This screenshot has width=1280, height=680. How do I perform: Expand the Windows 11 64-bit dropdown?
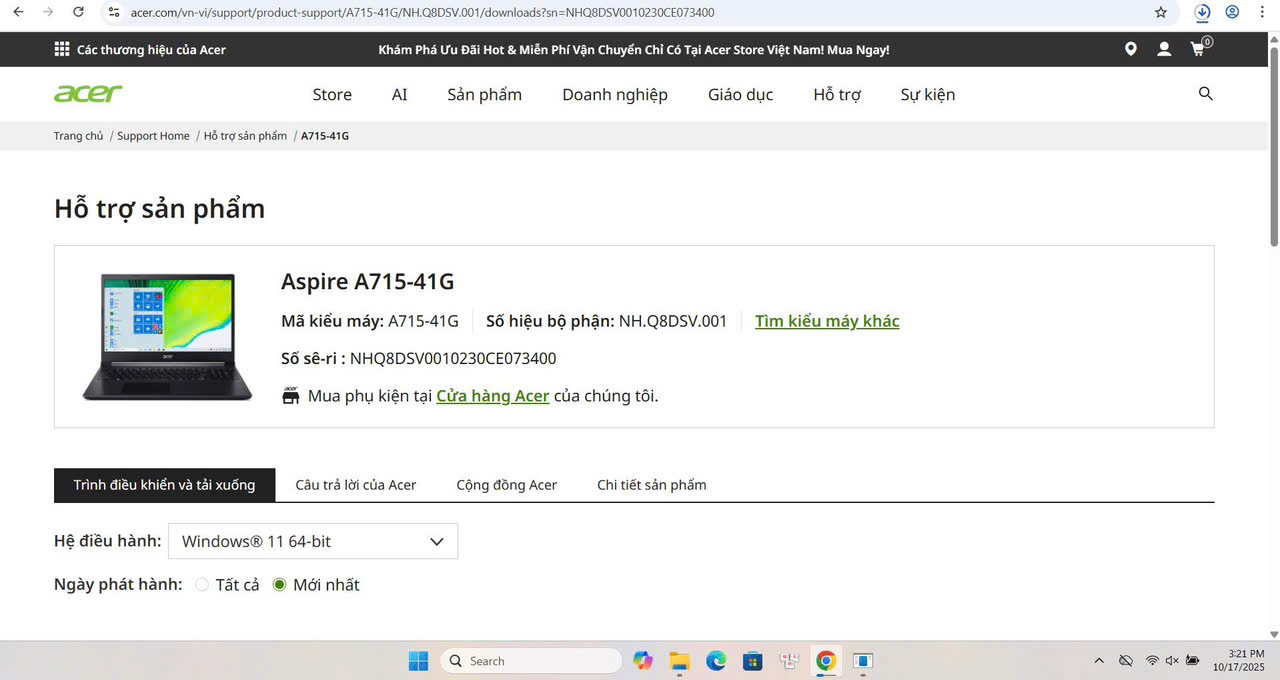[313, 541]
